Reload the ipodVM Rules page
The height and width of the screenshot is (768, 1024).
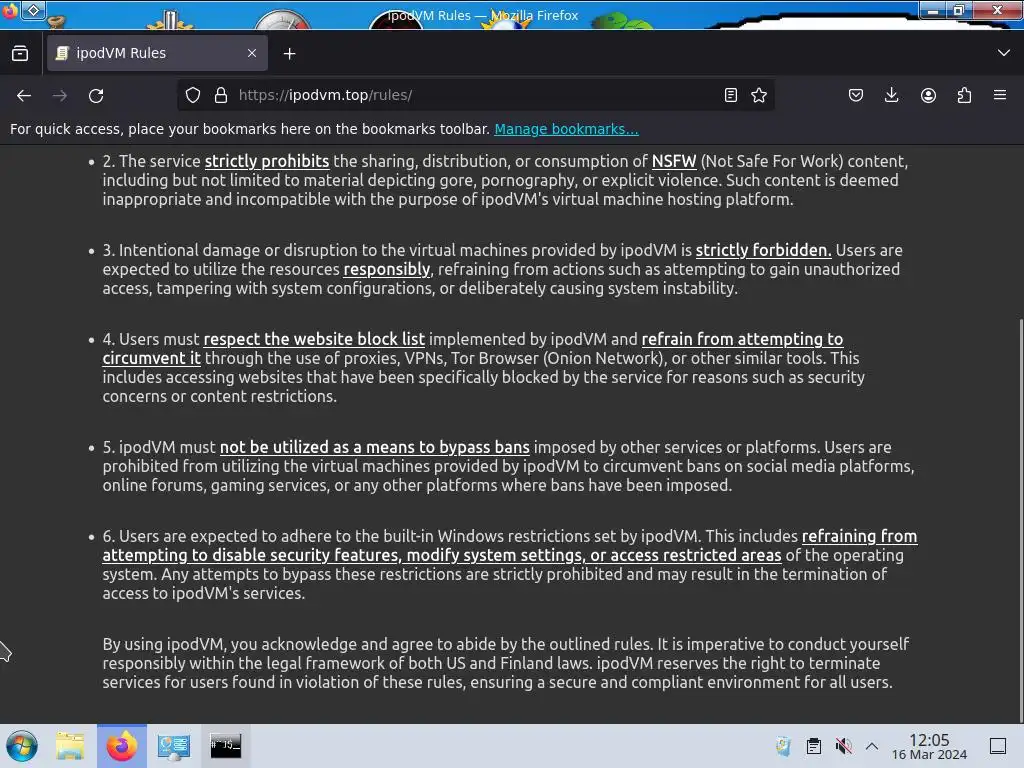pos(96,95)
